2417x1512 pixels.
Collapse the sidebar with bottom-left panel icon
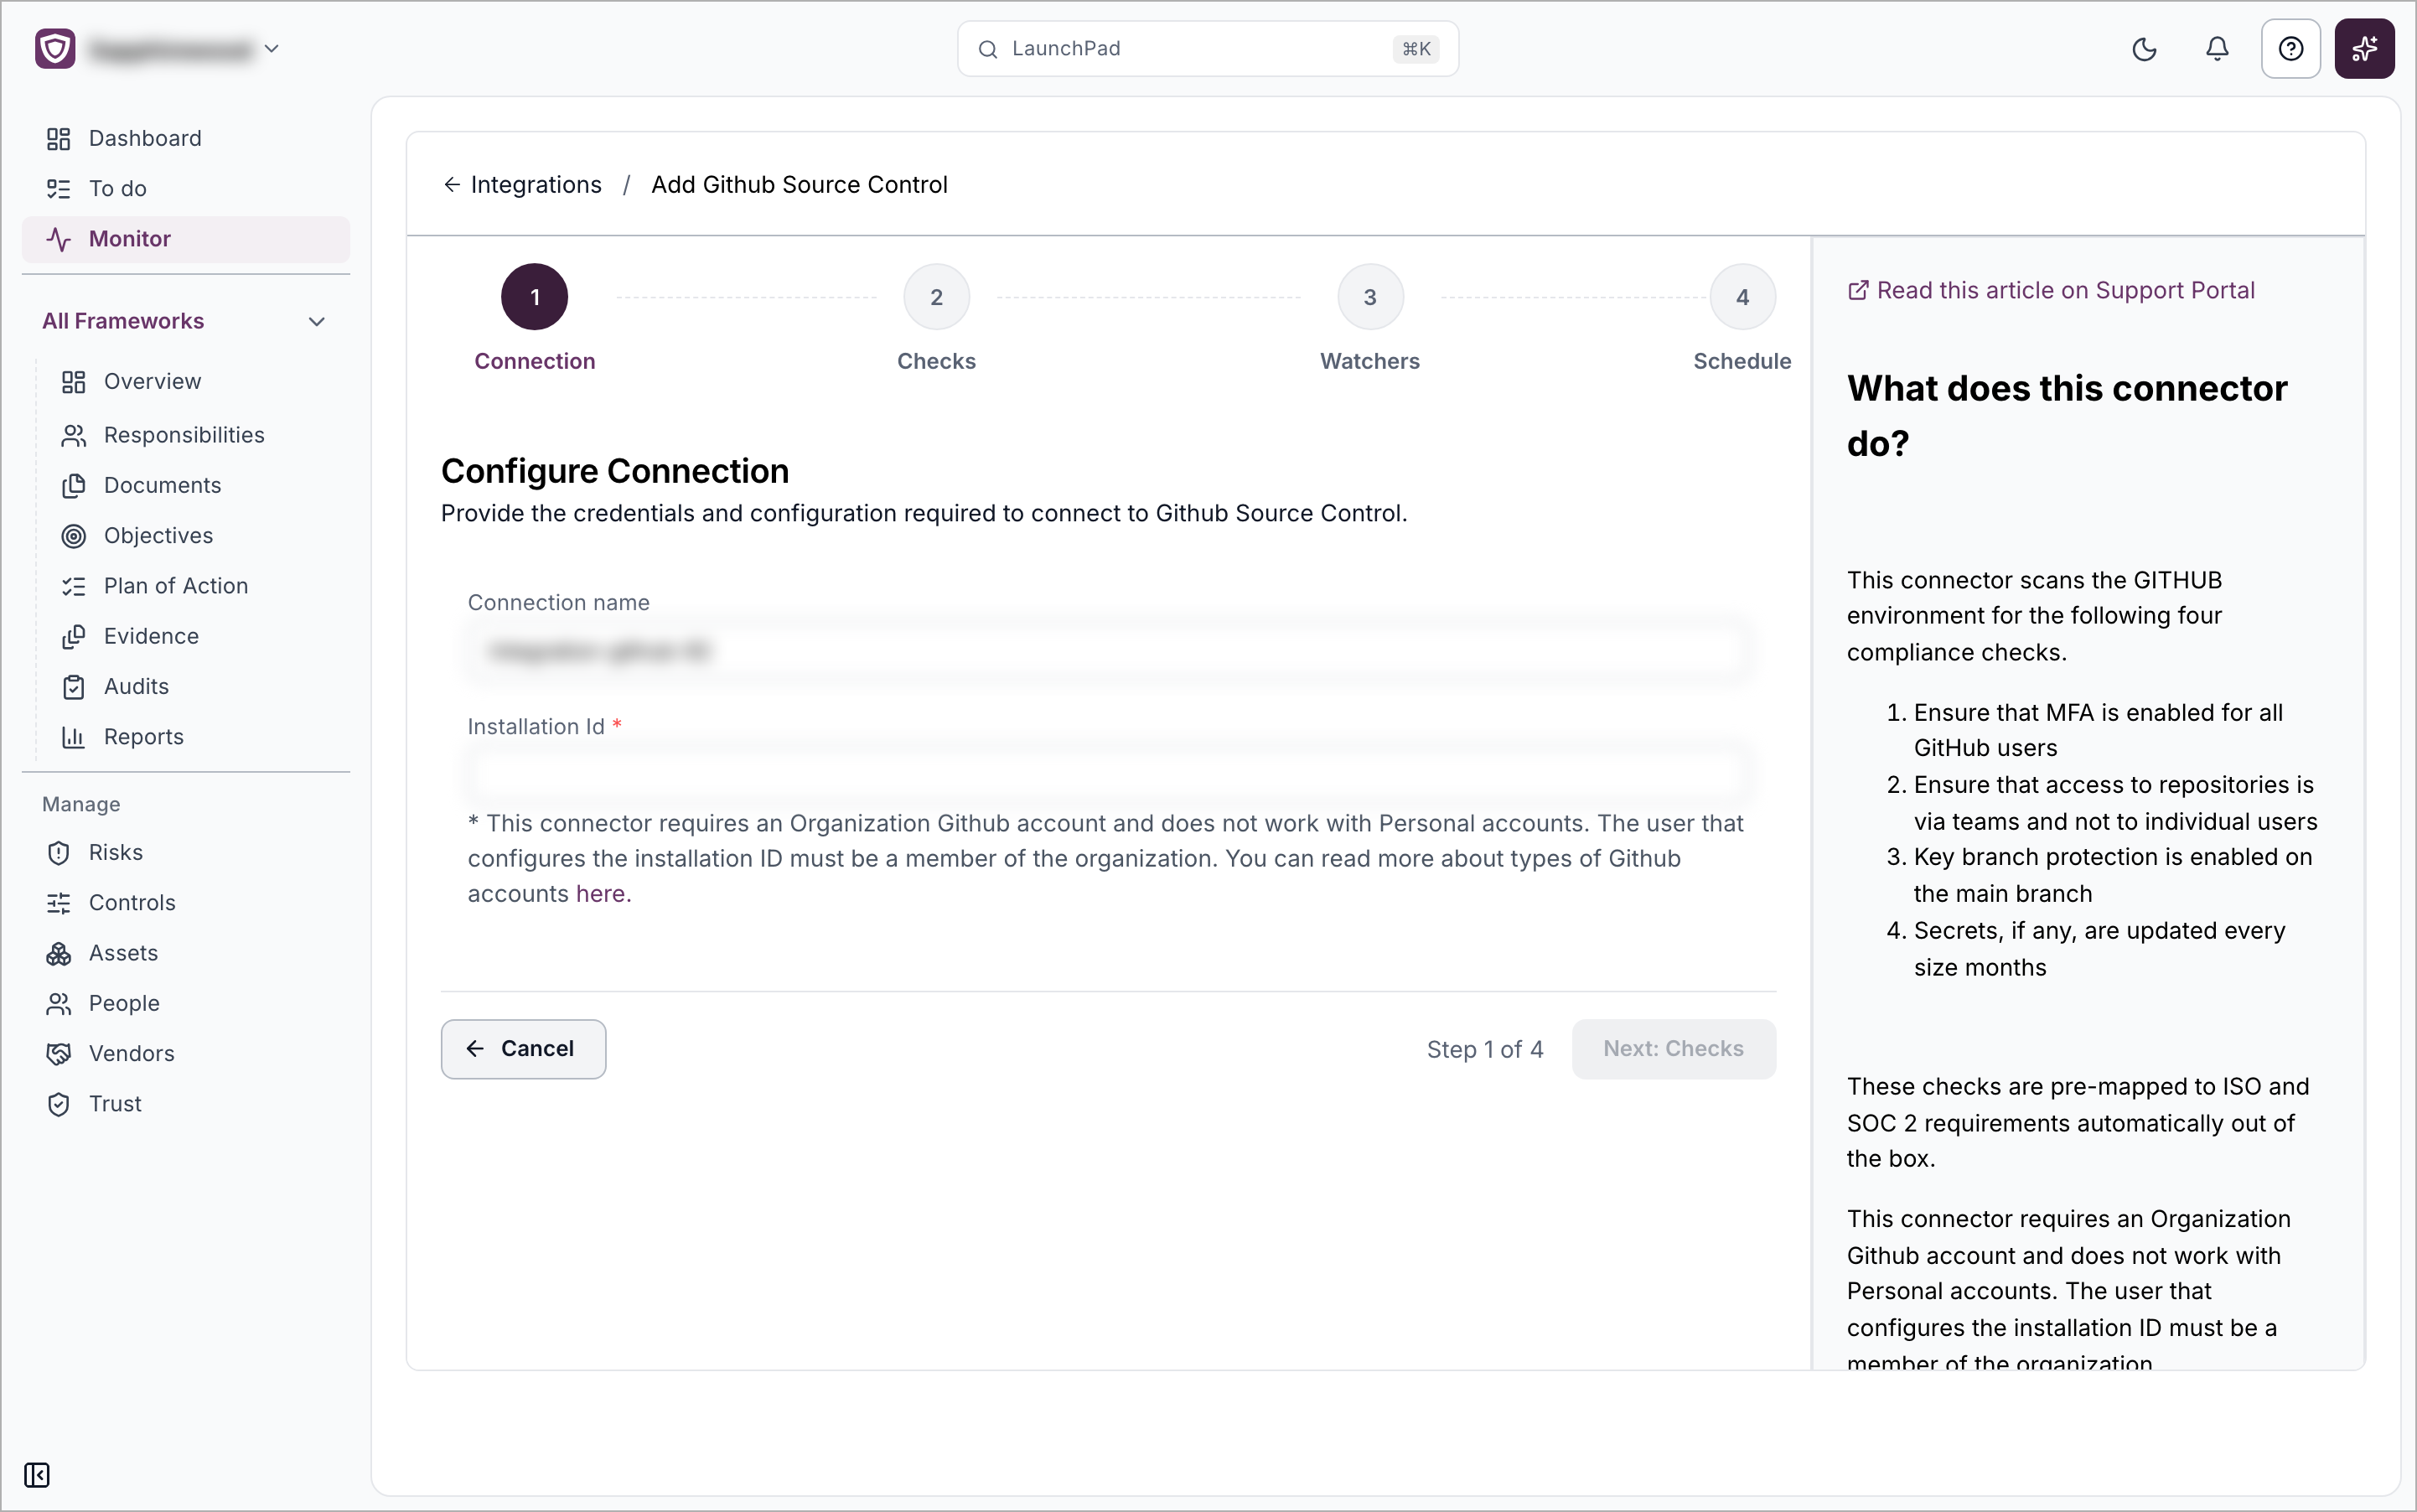[37, 1475]
